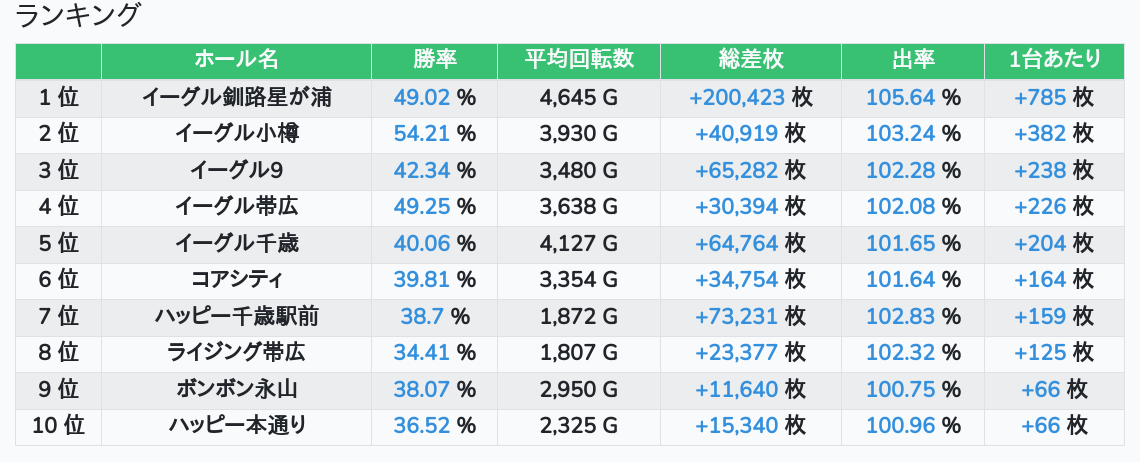Screen dimensions: 1140x462
Task: Select ボンボン永山 in the table
Action: [236, 389]
